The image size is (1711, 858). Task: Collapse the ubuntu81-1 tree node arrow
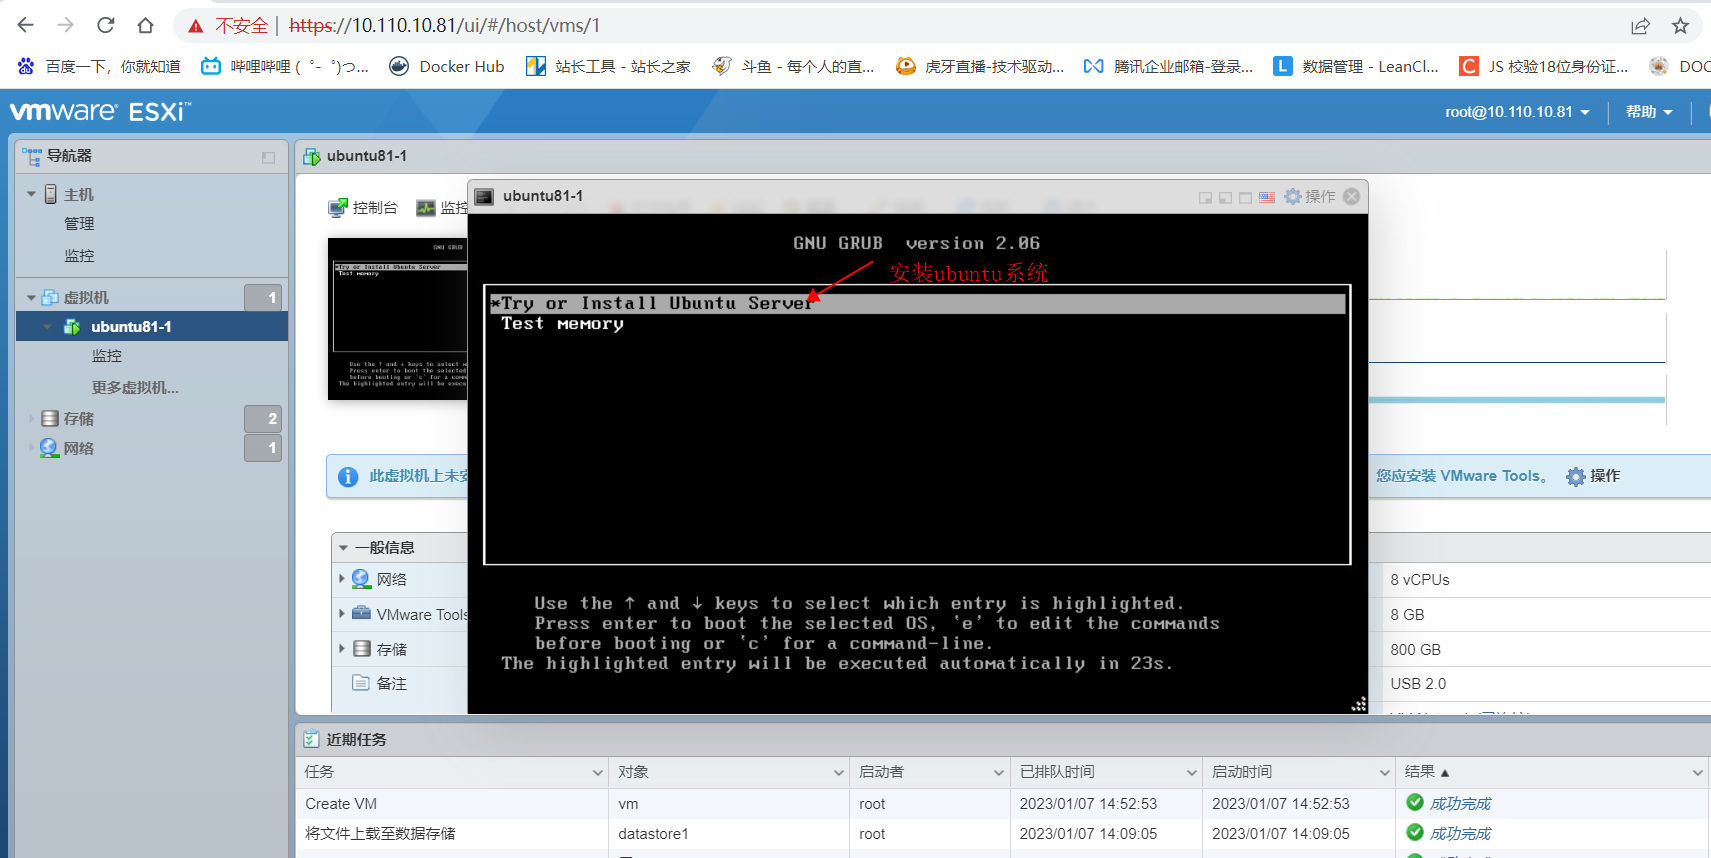tap(47, 327)
